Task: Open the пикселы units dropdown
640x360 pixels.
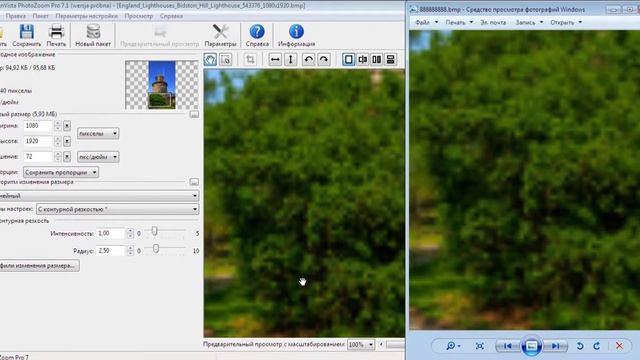Action: click(98, 133)
